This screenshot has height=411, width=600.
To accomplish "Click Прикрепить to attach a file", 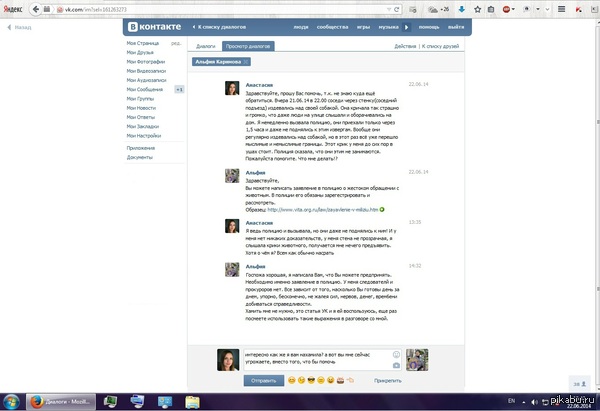I will [388, 380].
